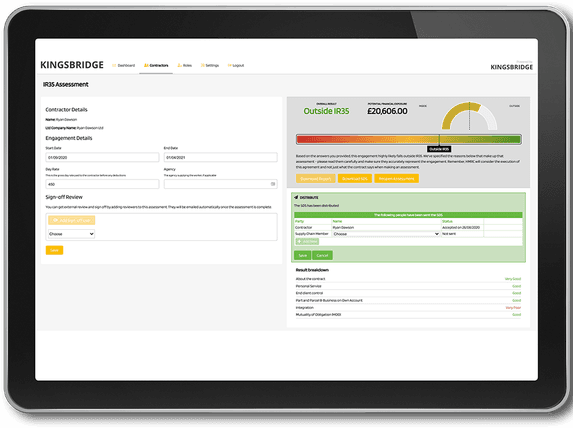Click the small Kingsbridge logo at top right
The height and width of the screenshot is (428, 573).
(x=511, y=67)
